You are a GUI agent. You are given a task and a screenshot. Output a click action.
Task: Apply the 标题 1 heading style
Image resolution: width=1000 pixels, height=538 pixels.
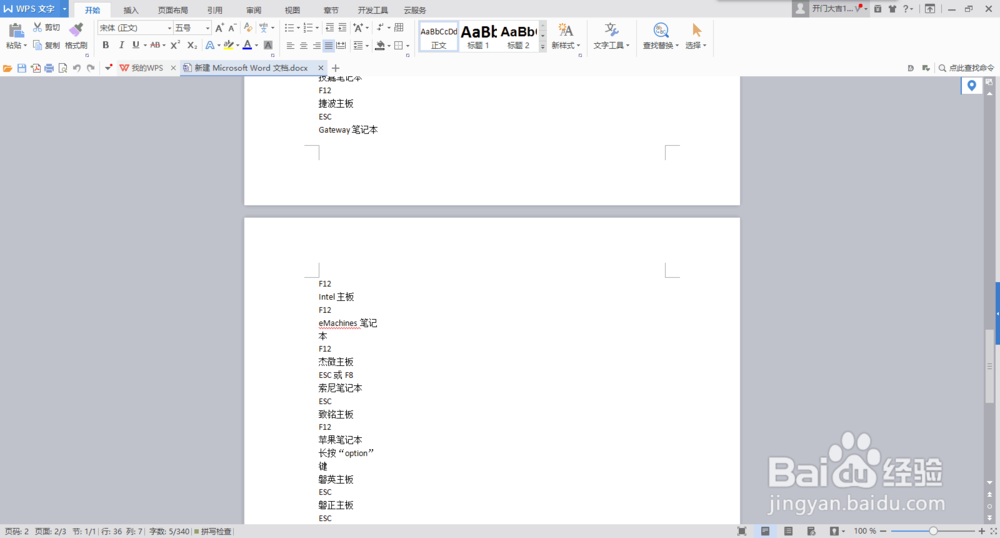coord(478,36)
